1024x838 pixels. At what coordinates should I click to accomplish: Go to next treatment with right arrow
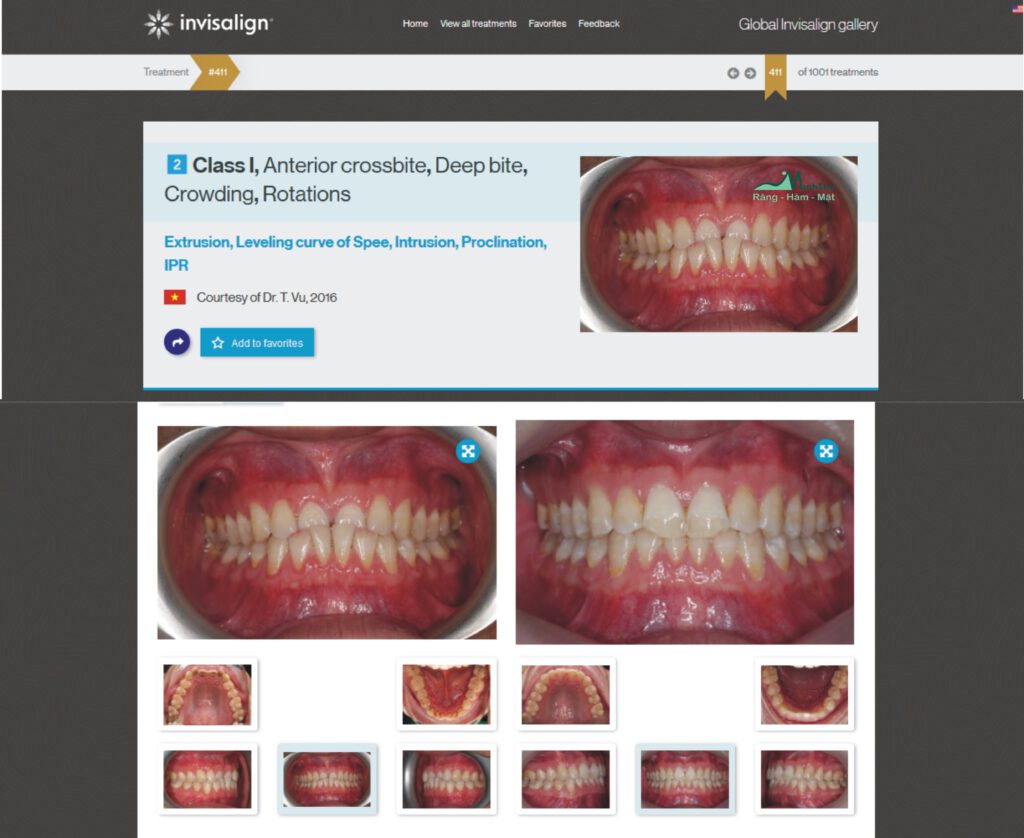point(750,73)
